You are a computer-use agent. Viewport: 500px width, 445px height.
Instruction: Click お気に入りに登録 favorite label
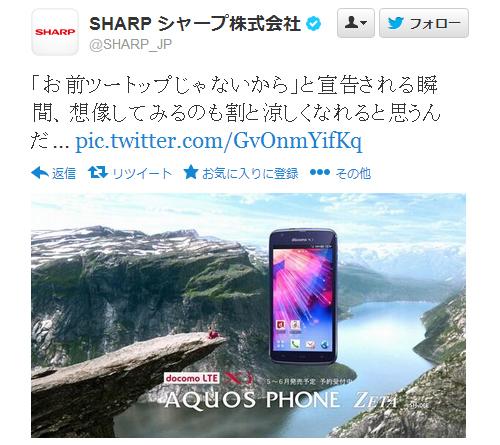250,173
